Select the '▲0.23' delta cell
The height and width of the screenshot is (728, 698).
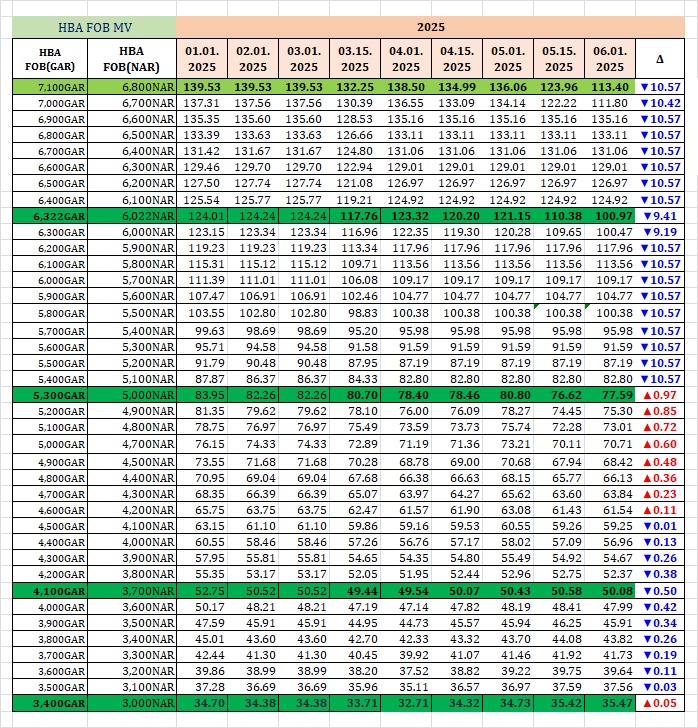pos(660,494)
